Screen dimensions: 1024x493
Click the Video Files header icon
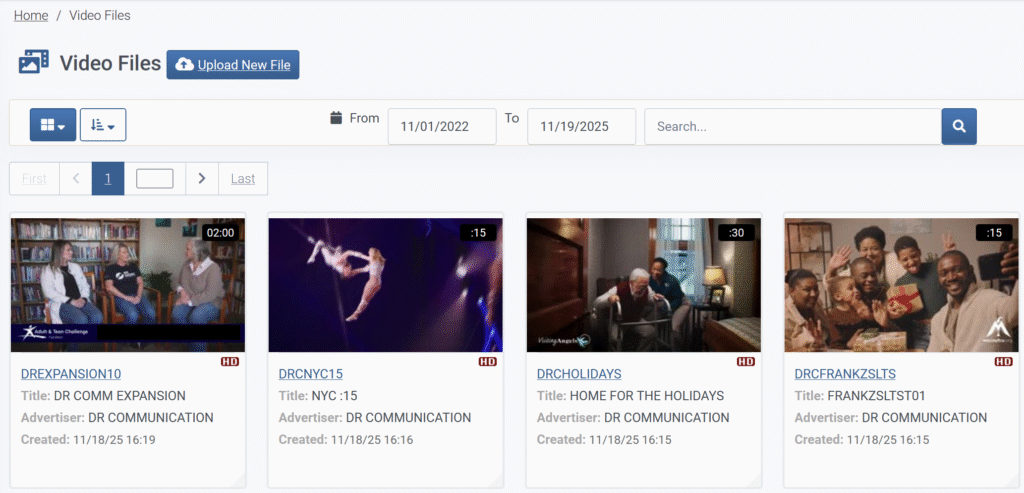pyautogui.click(x=34, y=62)
